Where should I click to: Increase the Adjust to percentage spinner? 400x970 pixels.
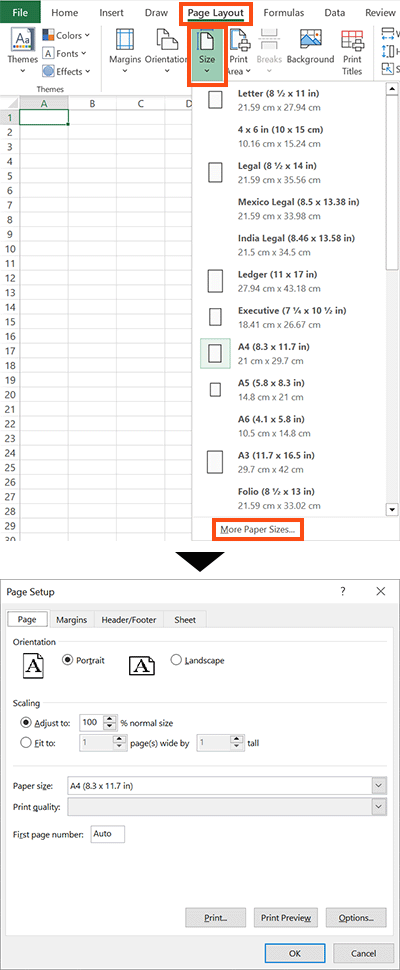110,718
